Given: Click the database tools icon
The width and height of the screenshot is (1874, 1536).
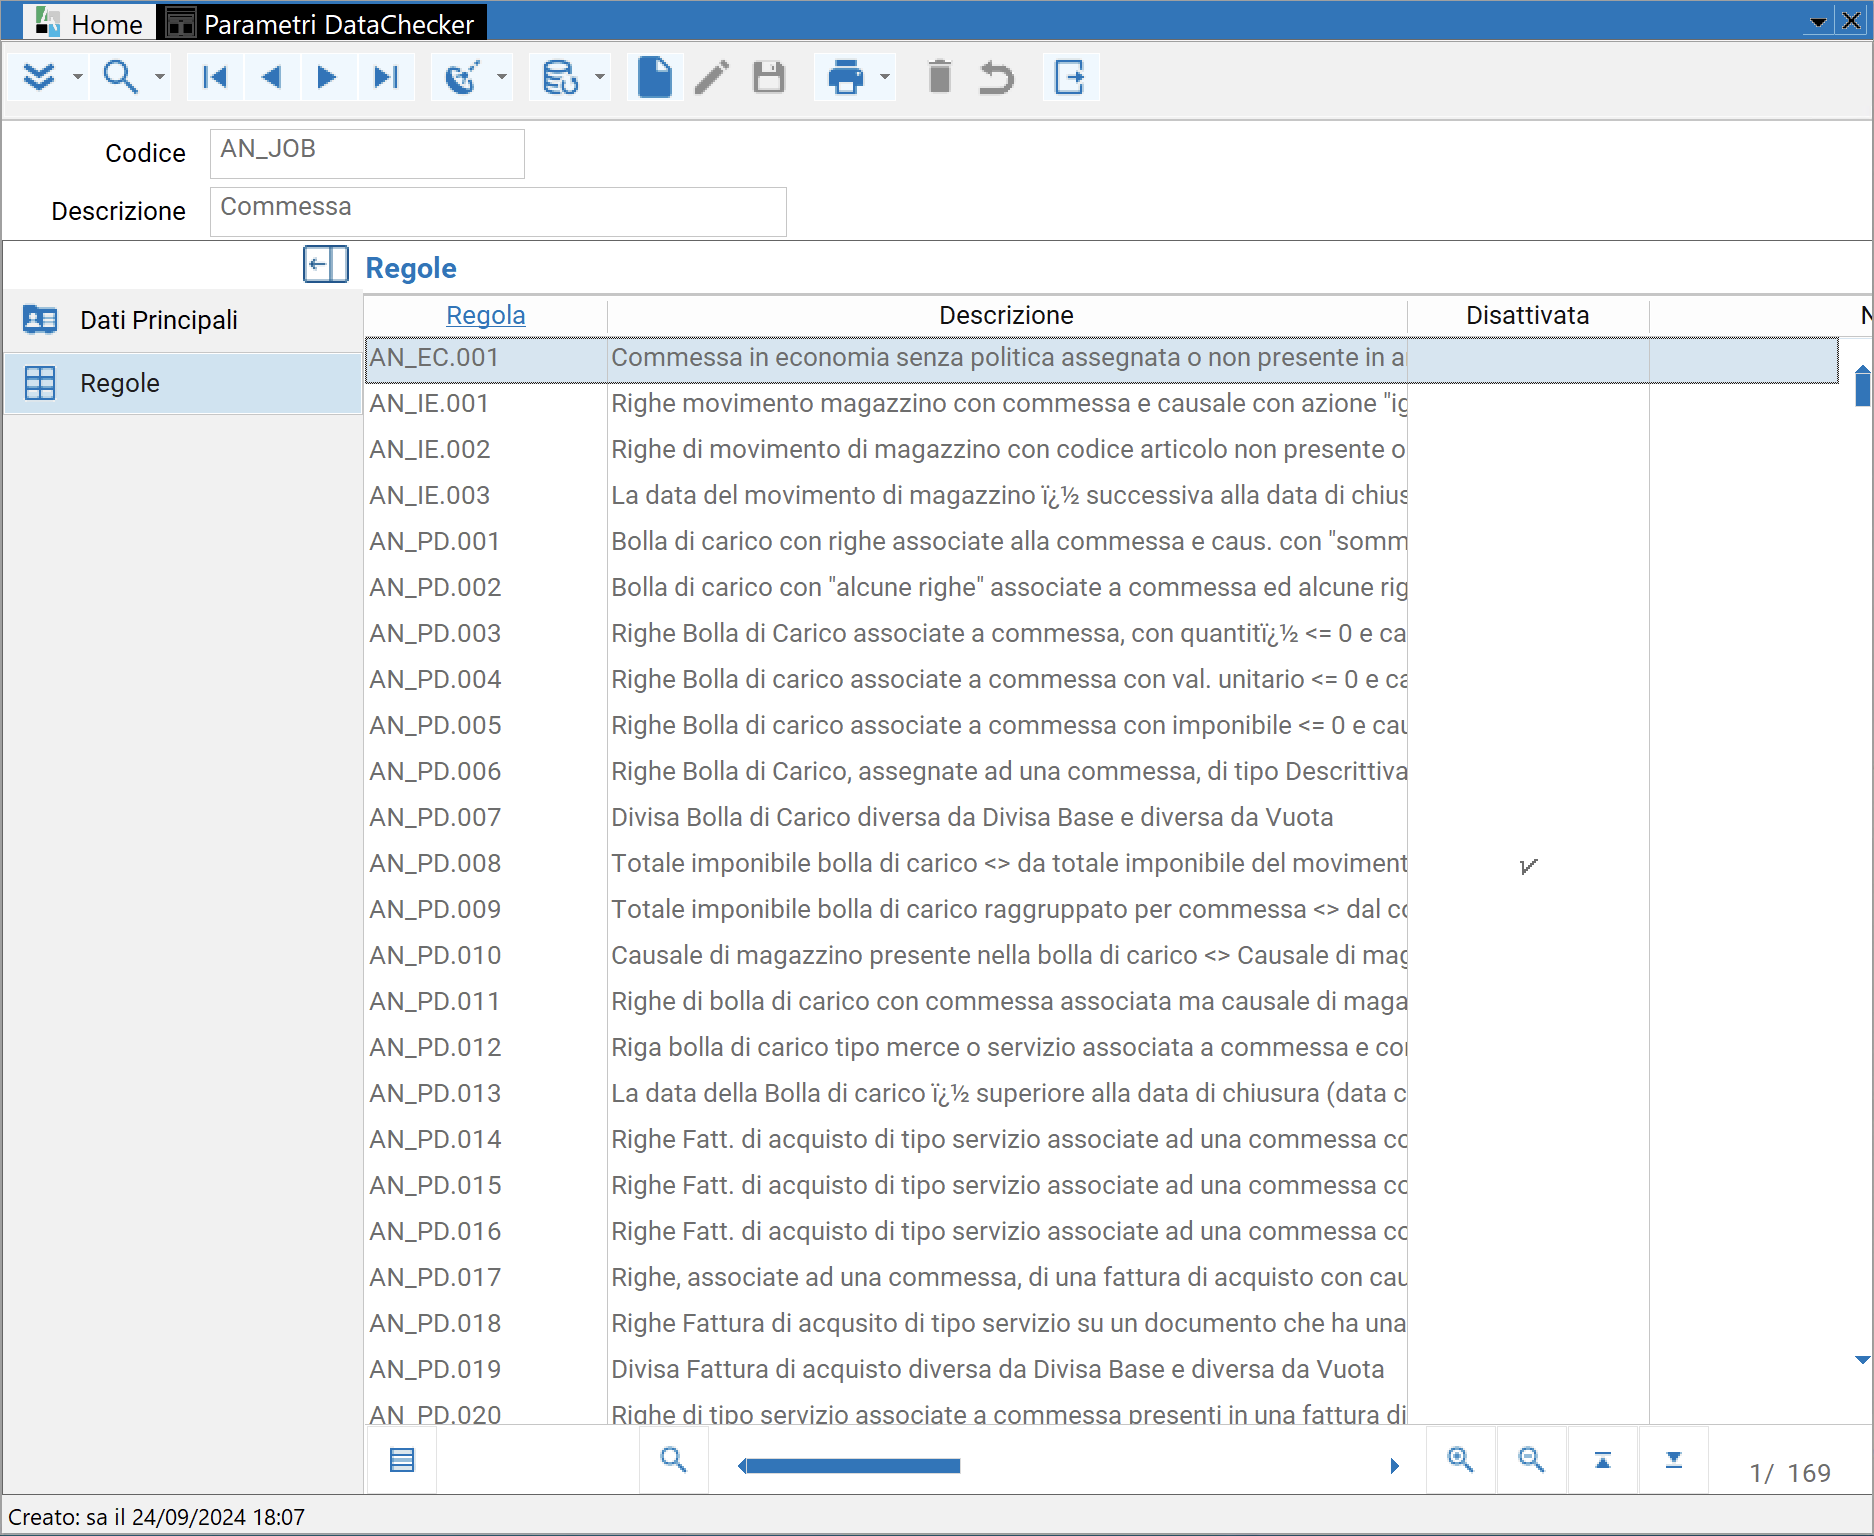Looking at the screenshot, I should [560, 77].
